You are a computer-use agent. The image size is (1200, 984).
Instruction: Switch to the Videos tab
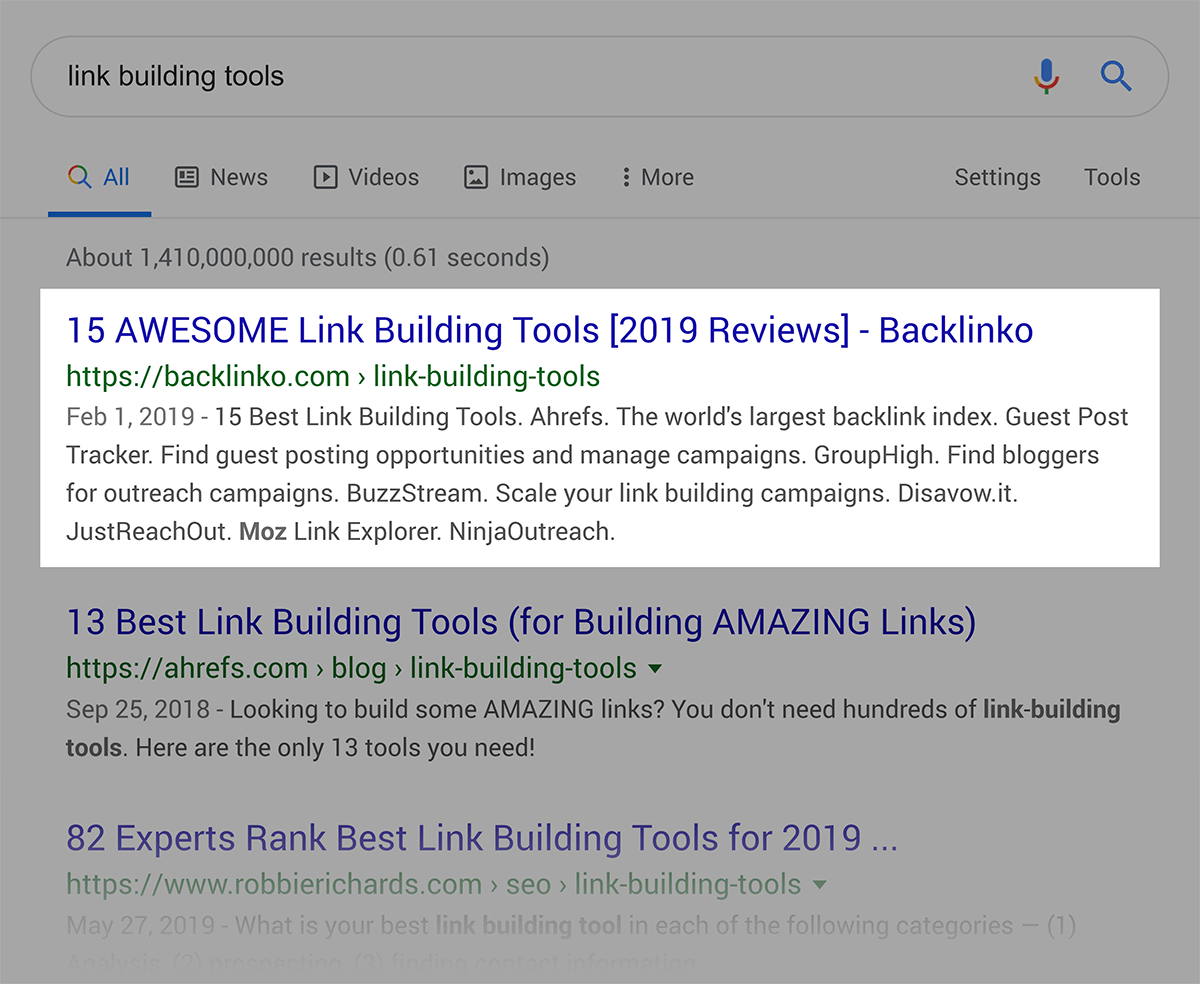(366, 177)
